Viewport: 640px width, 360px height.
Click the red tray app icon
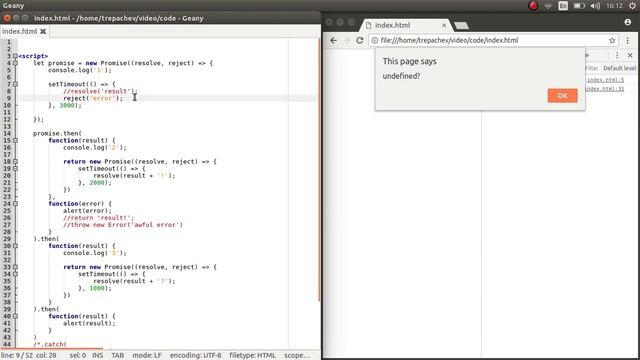[x=533, y=6]
